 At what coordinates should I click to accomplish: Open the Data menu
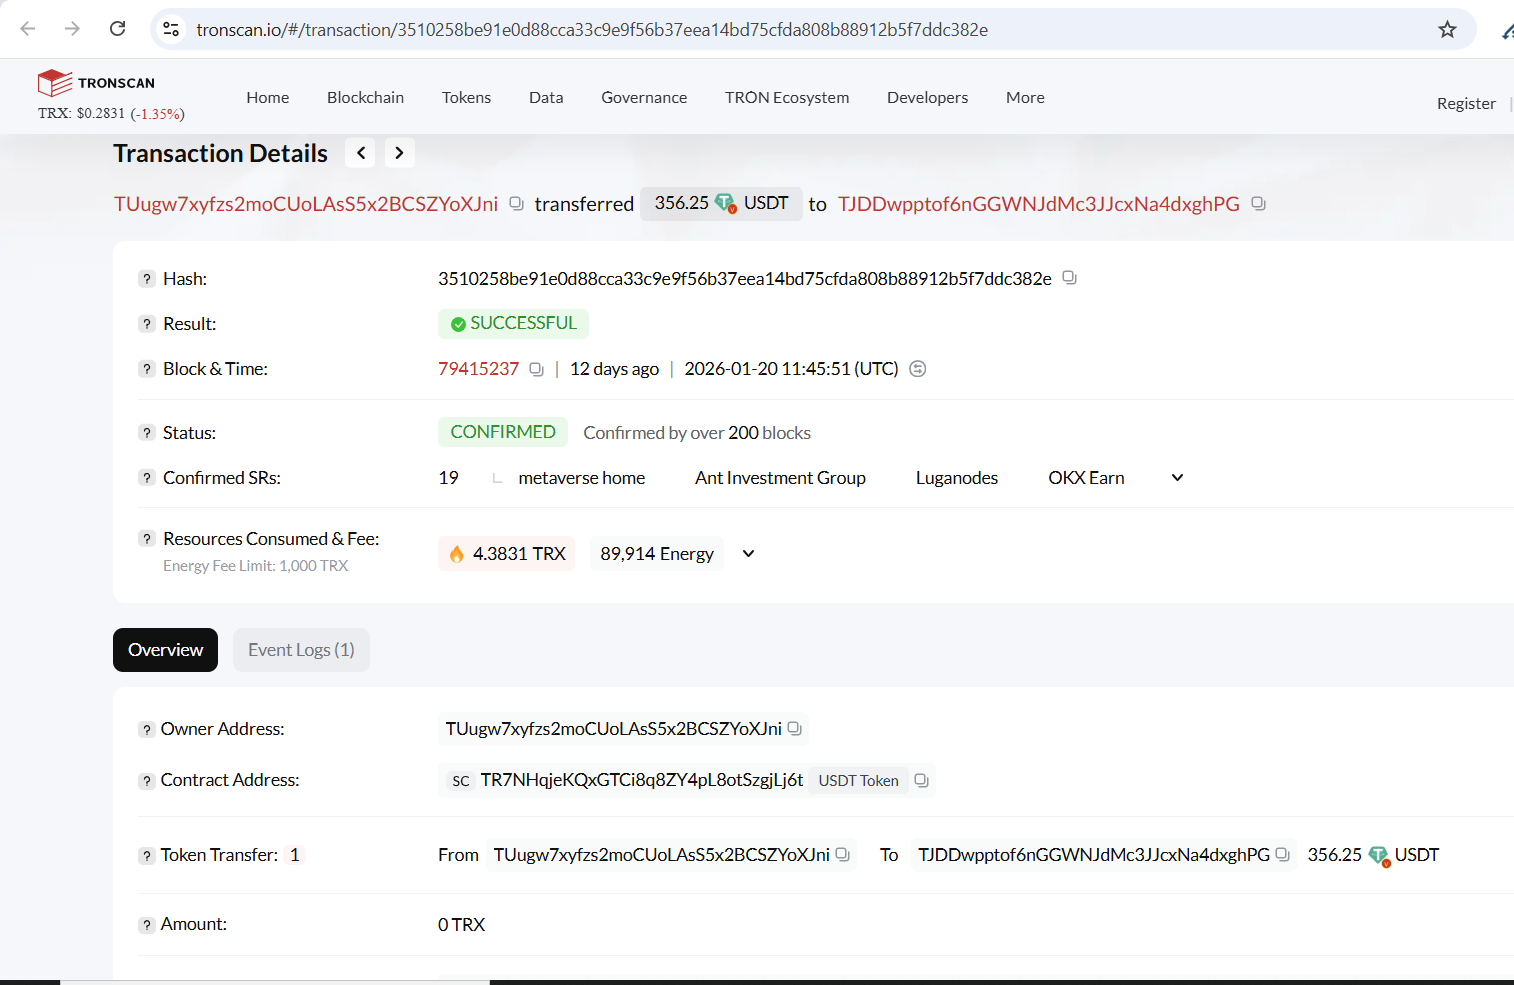point(546,97)
